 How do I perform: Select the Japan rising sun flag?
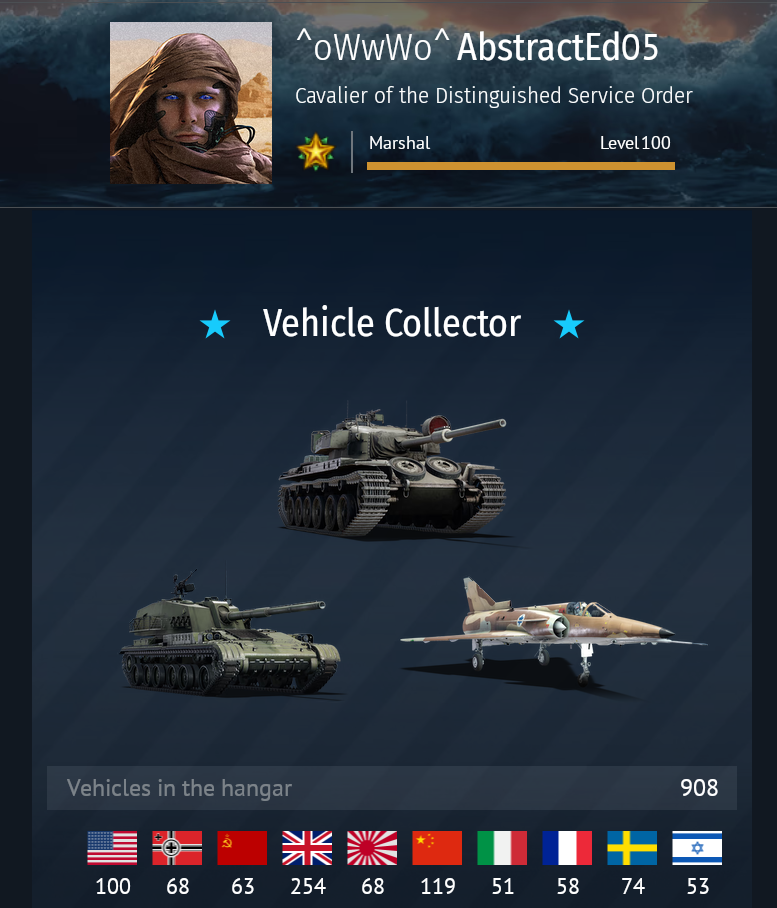372,848
